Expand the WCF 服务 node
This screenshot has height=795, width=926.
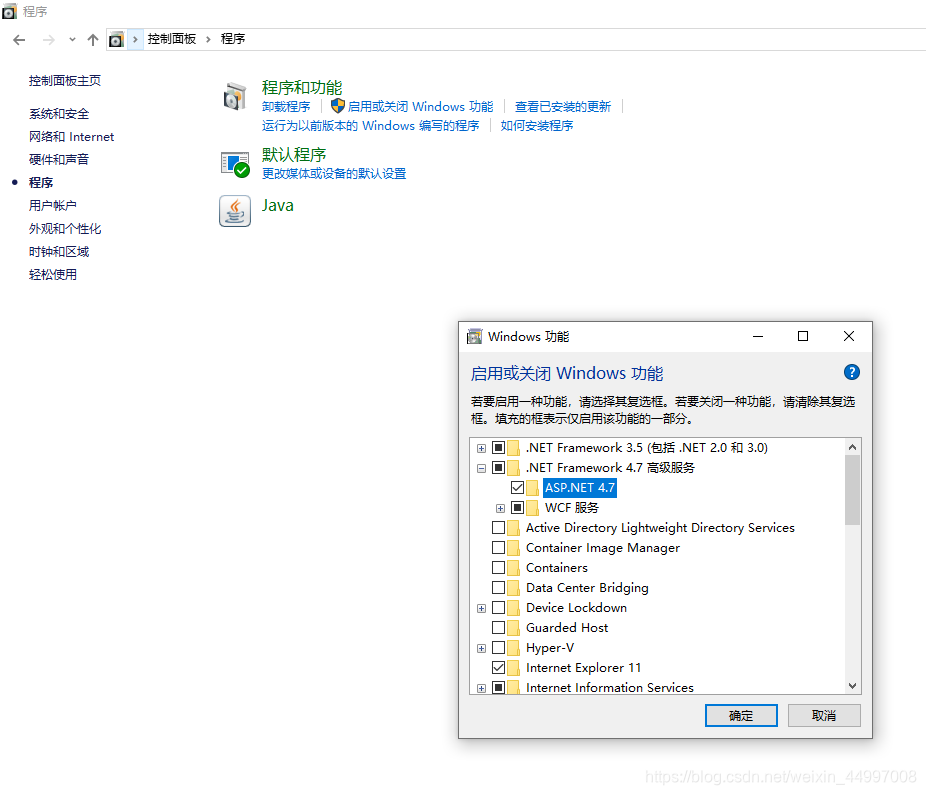pos(500,509)
